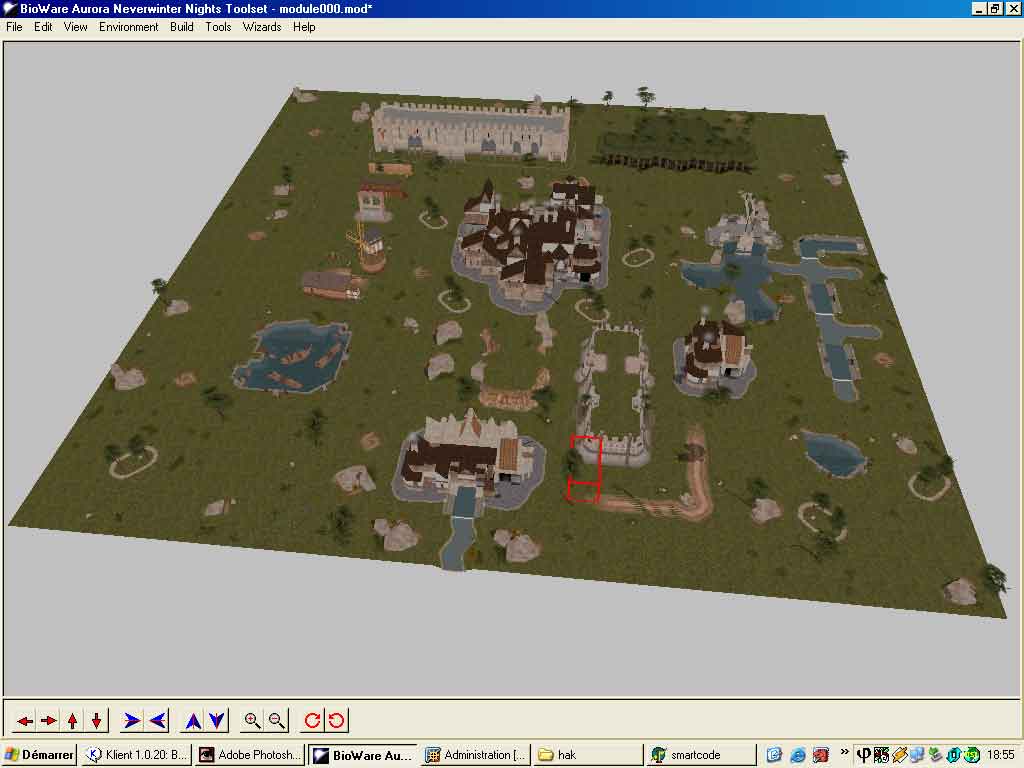This screenshot has width=1024, height=768.
Task: Click the first blue quick launch icon
Action: coord(774,755)
